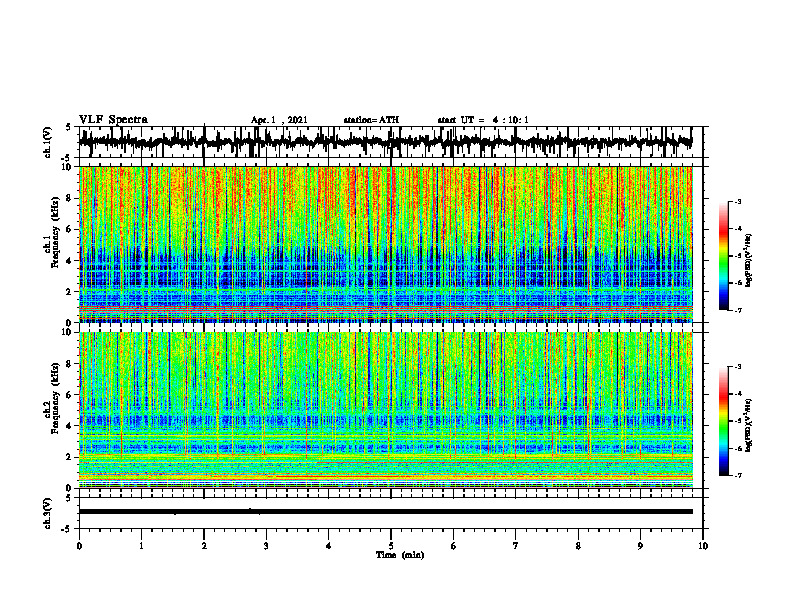Click the "10" tick on the time axis
Image resolution: width=792 pixels, height=612 pixels.
[703, 546]
